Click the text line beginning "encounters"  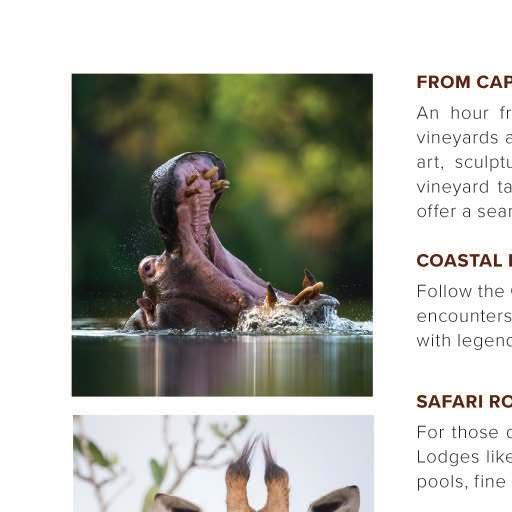[x=464, y=316]
